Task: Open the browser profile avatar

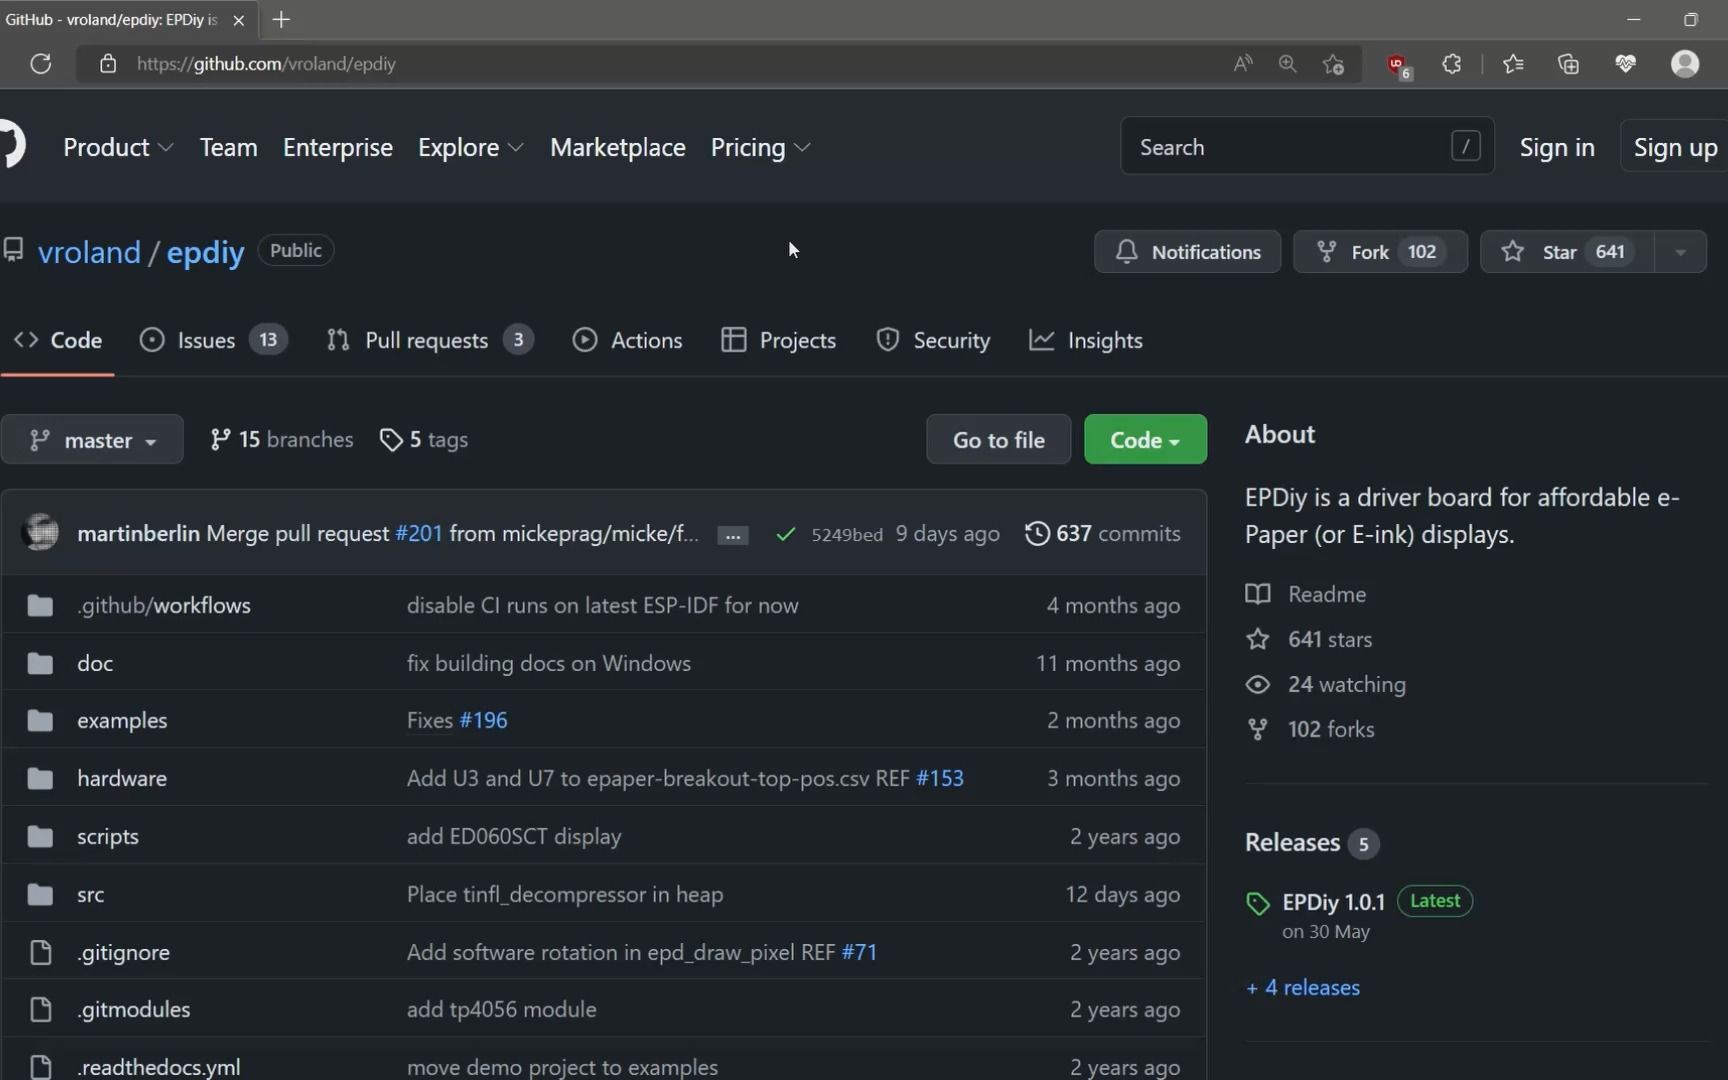Action: coord(1685,64)
